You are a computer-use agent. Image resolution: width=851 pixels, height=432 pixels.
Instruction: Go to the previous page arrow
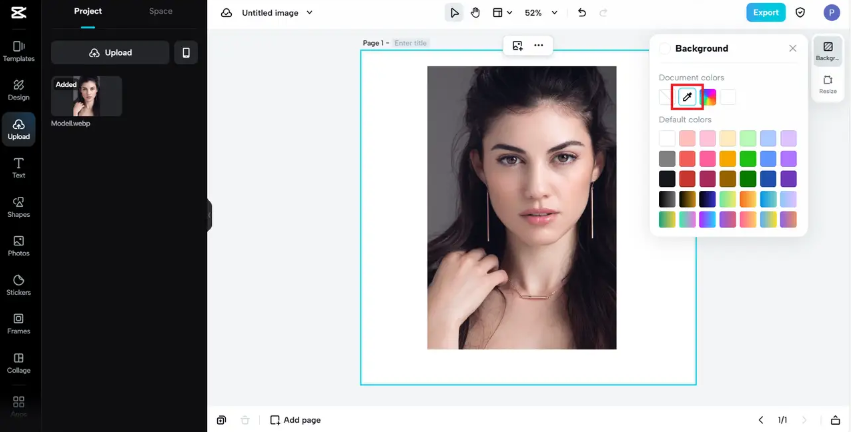pyautogui.click(x=761, y=420)
